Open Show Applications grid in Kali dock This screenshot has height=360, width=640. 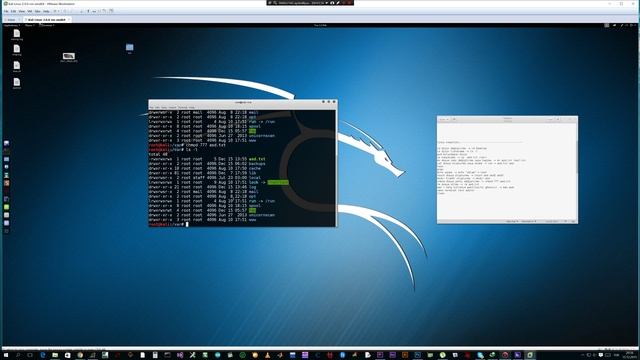(6, 231)
